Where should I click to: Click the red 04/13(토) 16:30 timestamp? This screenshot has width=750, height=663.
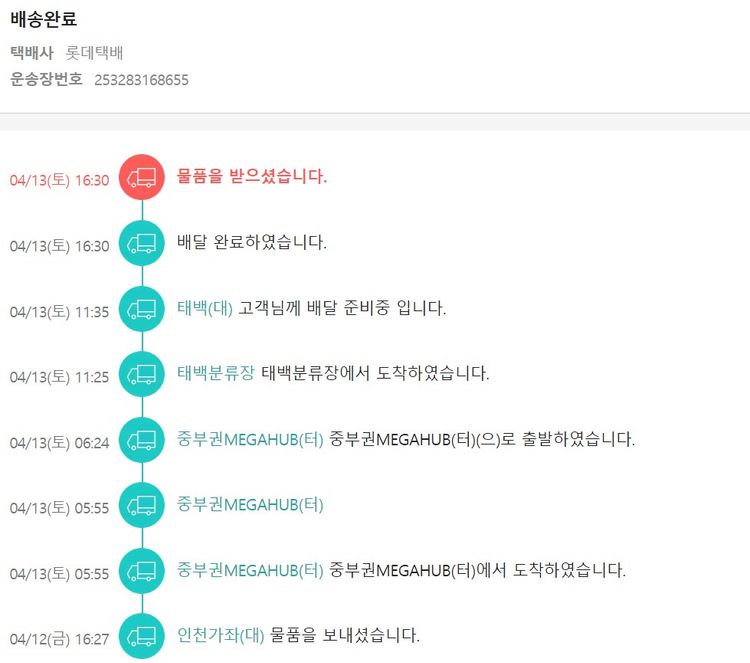[x=59, y=180]
